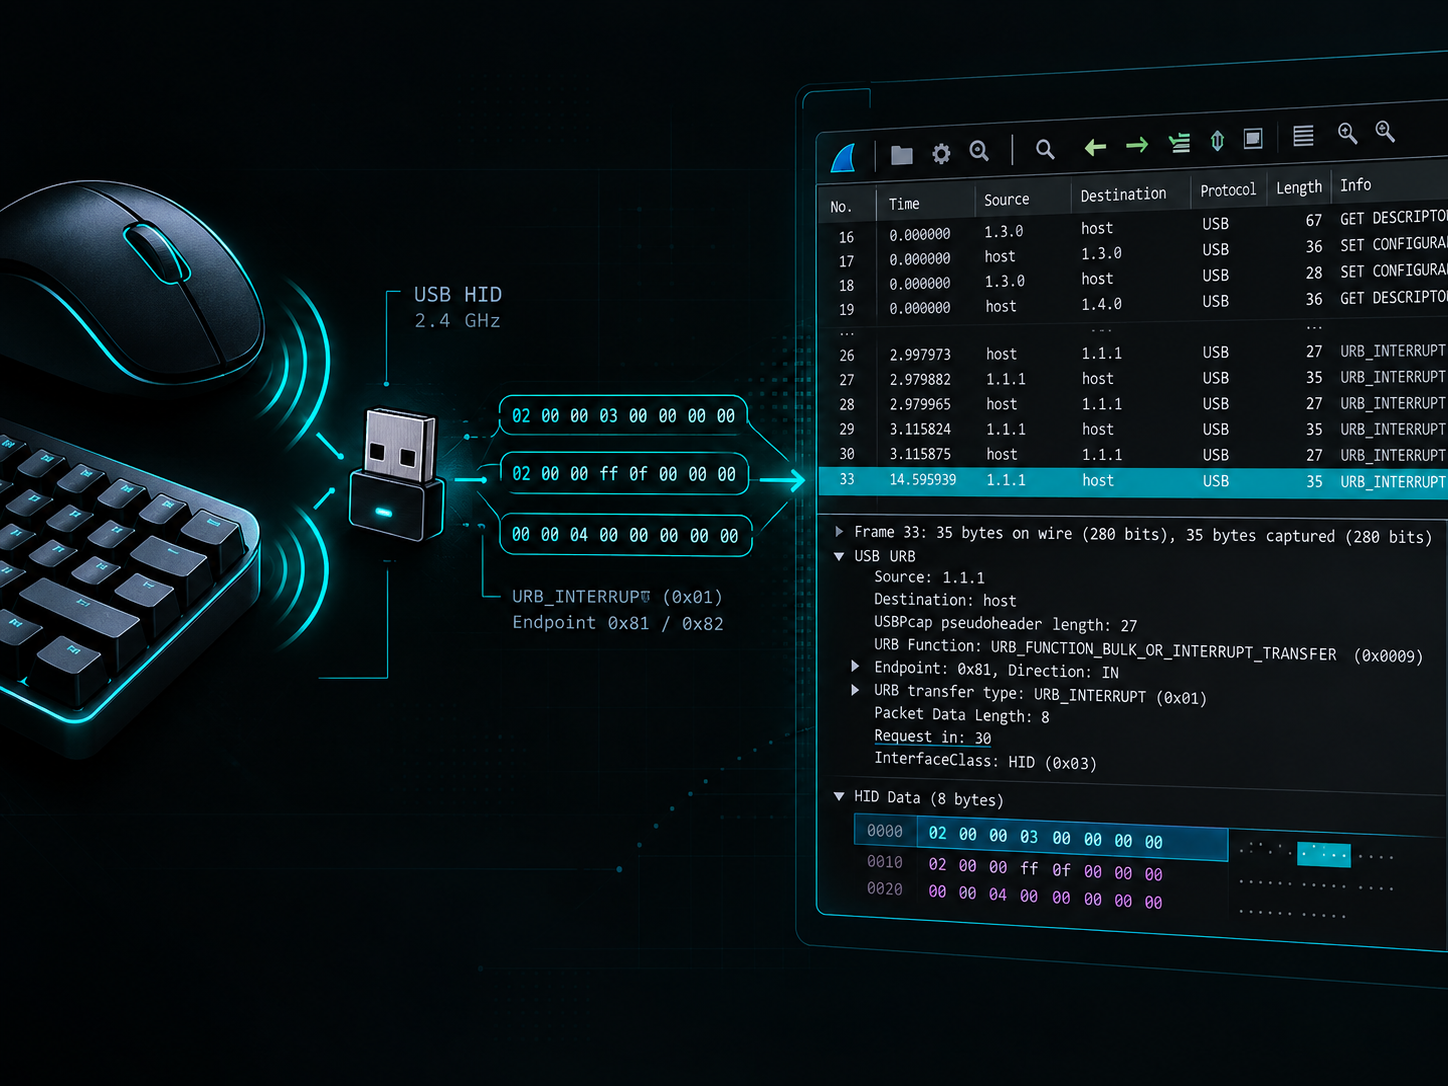Collapse the HID Data section
Screen dimensions: 1448x1086
pos(839,796)
